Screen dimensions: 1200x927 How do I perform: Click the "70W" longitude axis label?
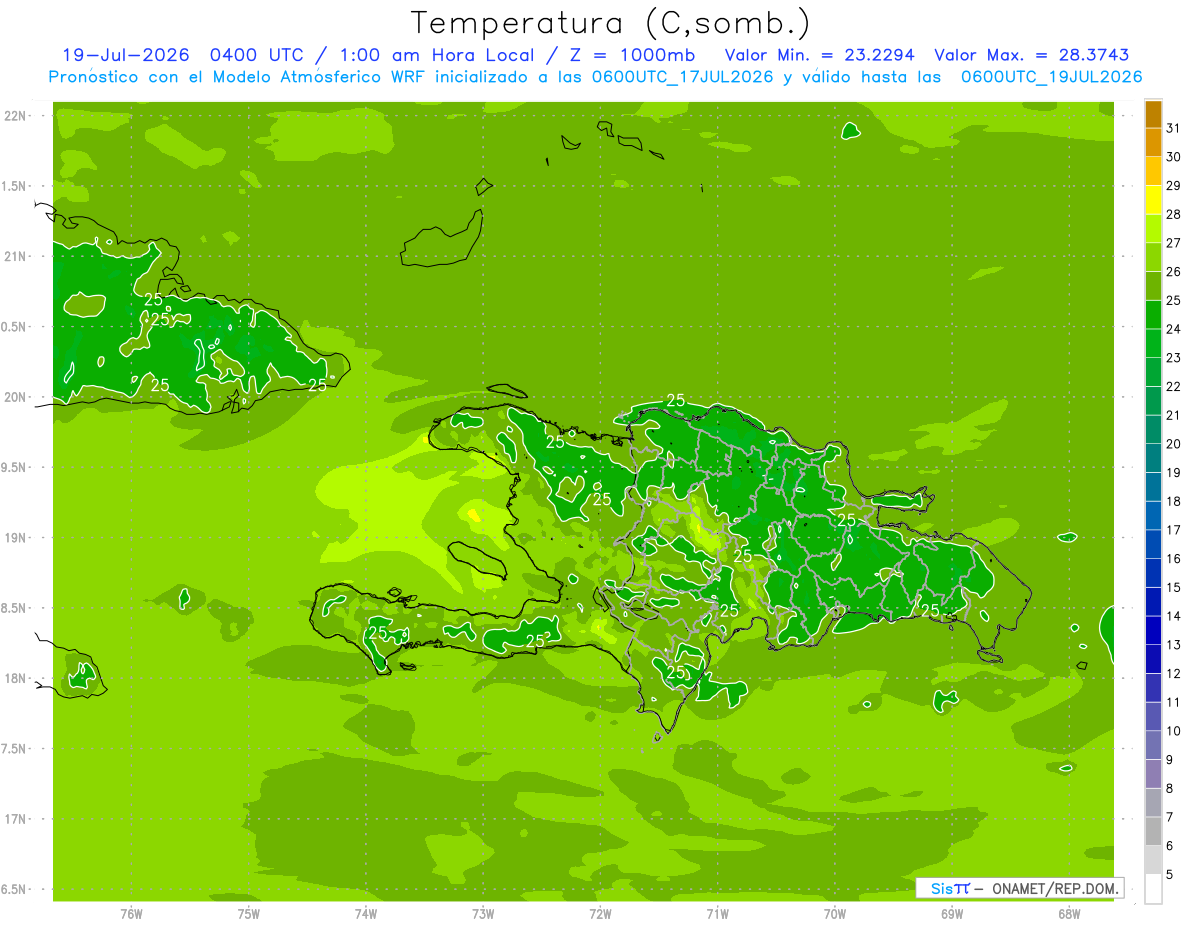[834, 913]
